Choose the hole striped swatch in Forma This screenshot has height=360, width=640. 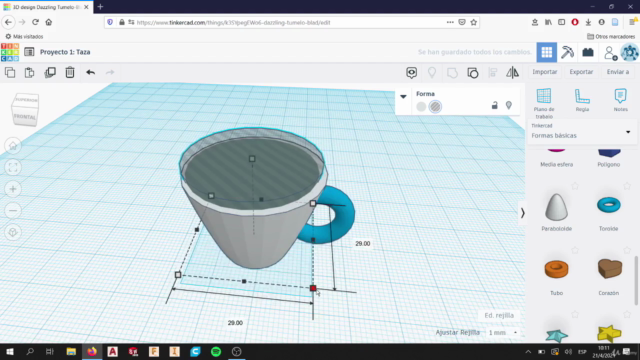coord(436,107)
